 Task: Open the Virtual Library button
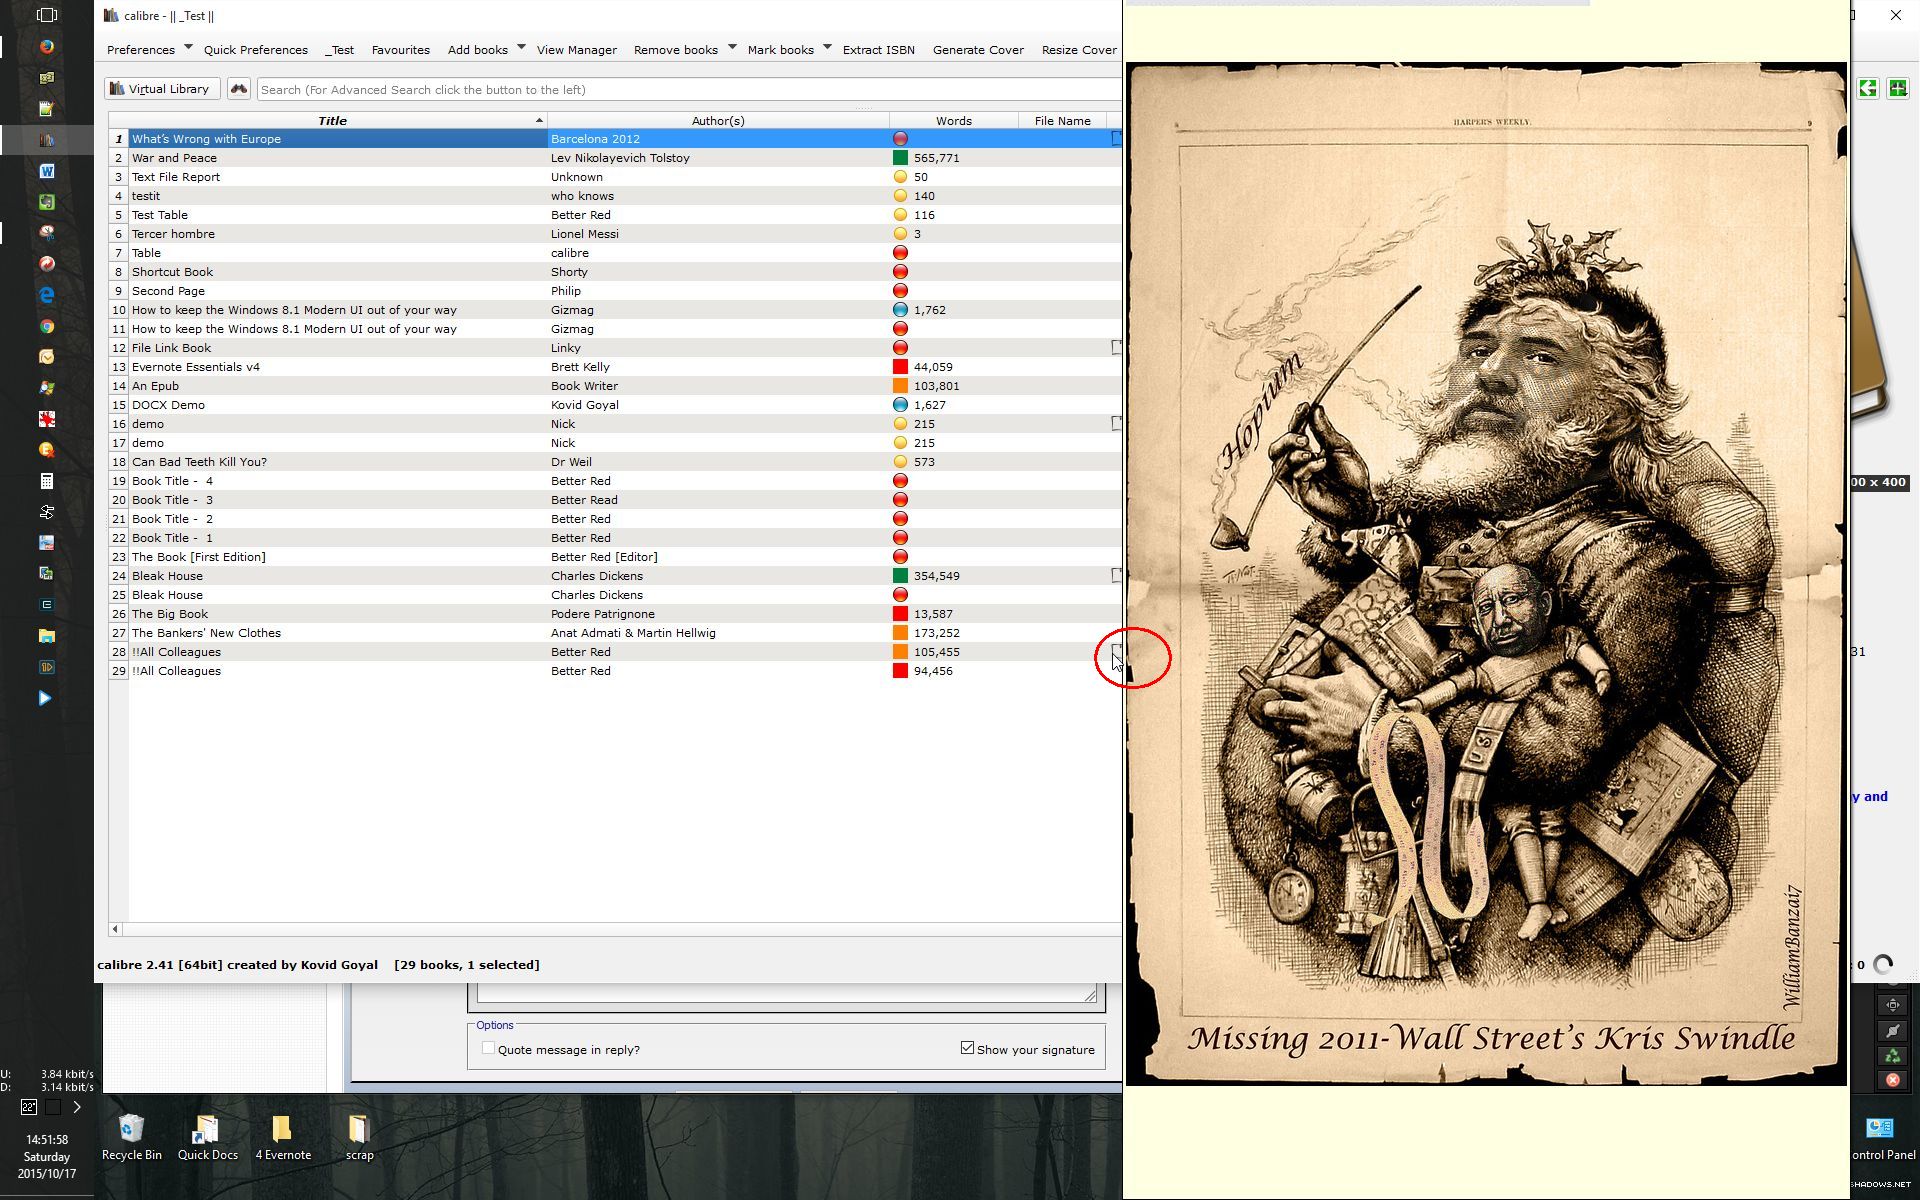pos(161,89)
